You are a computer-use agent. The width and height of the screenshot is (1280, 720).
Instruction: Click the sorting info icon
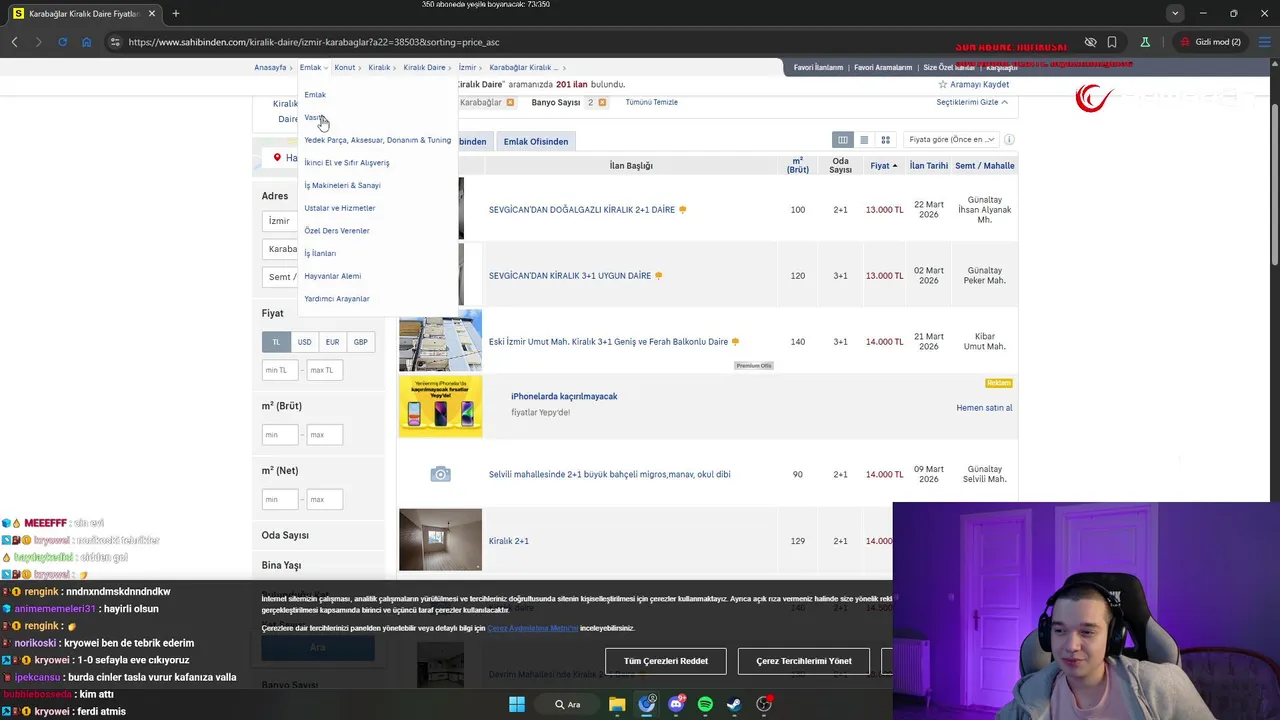point(1009,140)
